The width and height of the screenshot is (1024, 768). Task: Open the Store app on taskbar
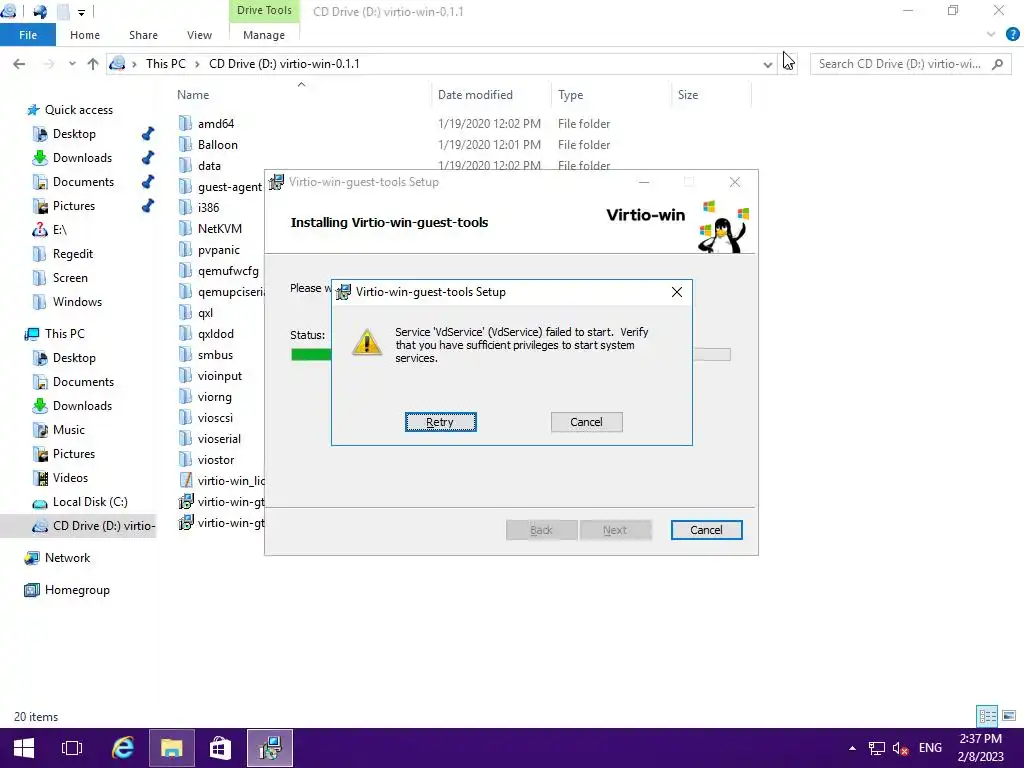click(x=220, y=748)
